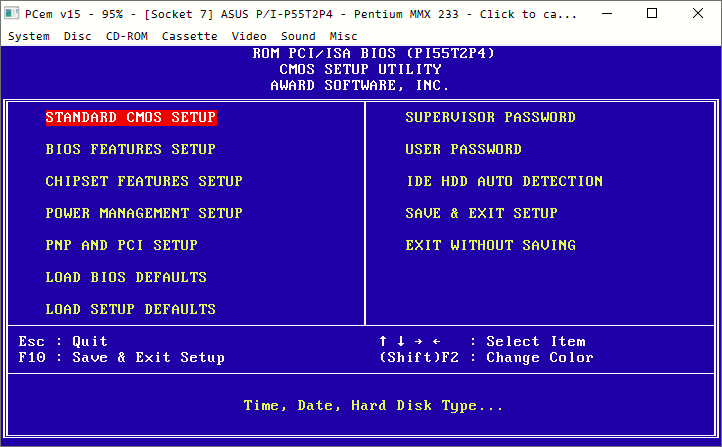Select SUPERVISOR PASSWORD entry

pos(490,117)
